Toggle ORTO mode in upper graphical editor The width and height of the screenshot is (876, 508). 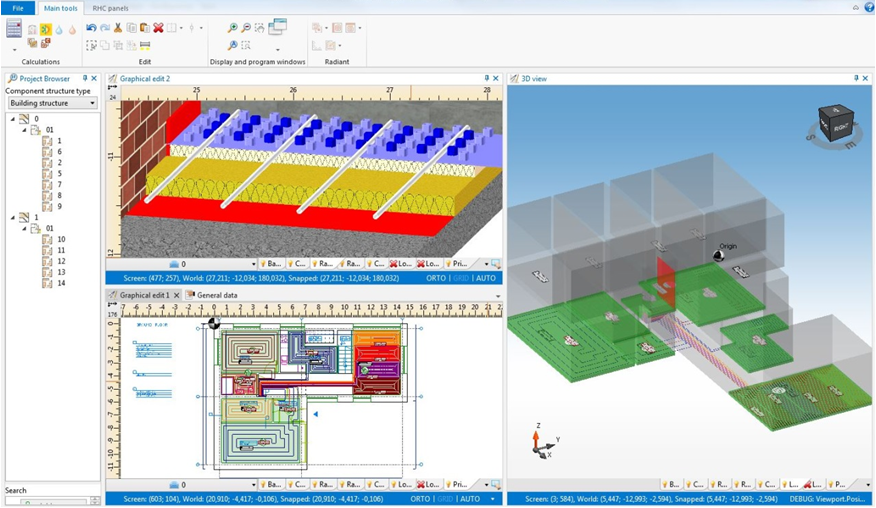click(435, 278)
